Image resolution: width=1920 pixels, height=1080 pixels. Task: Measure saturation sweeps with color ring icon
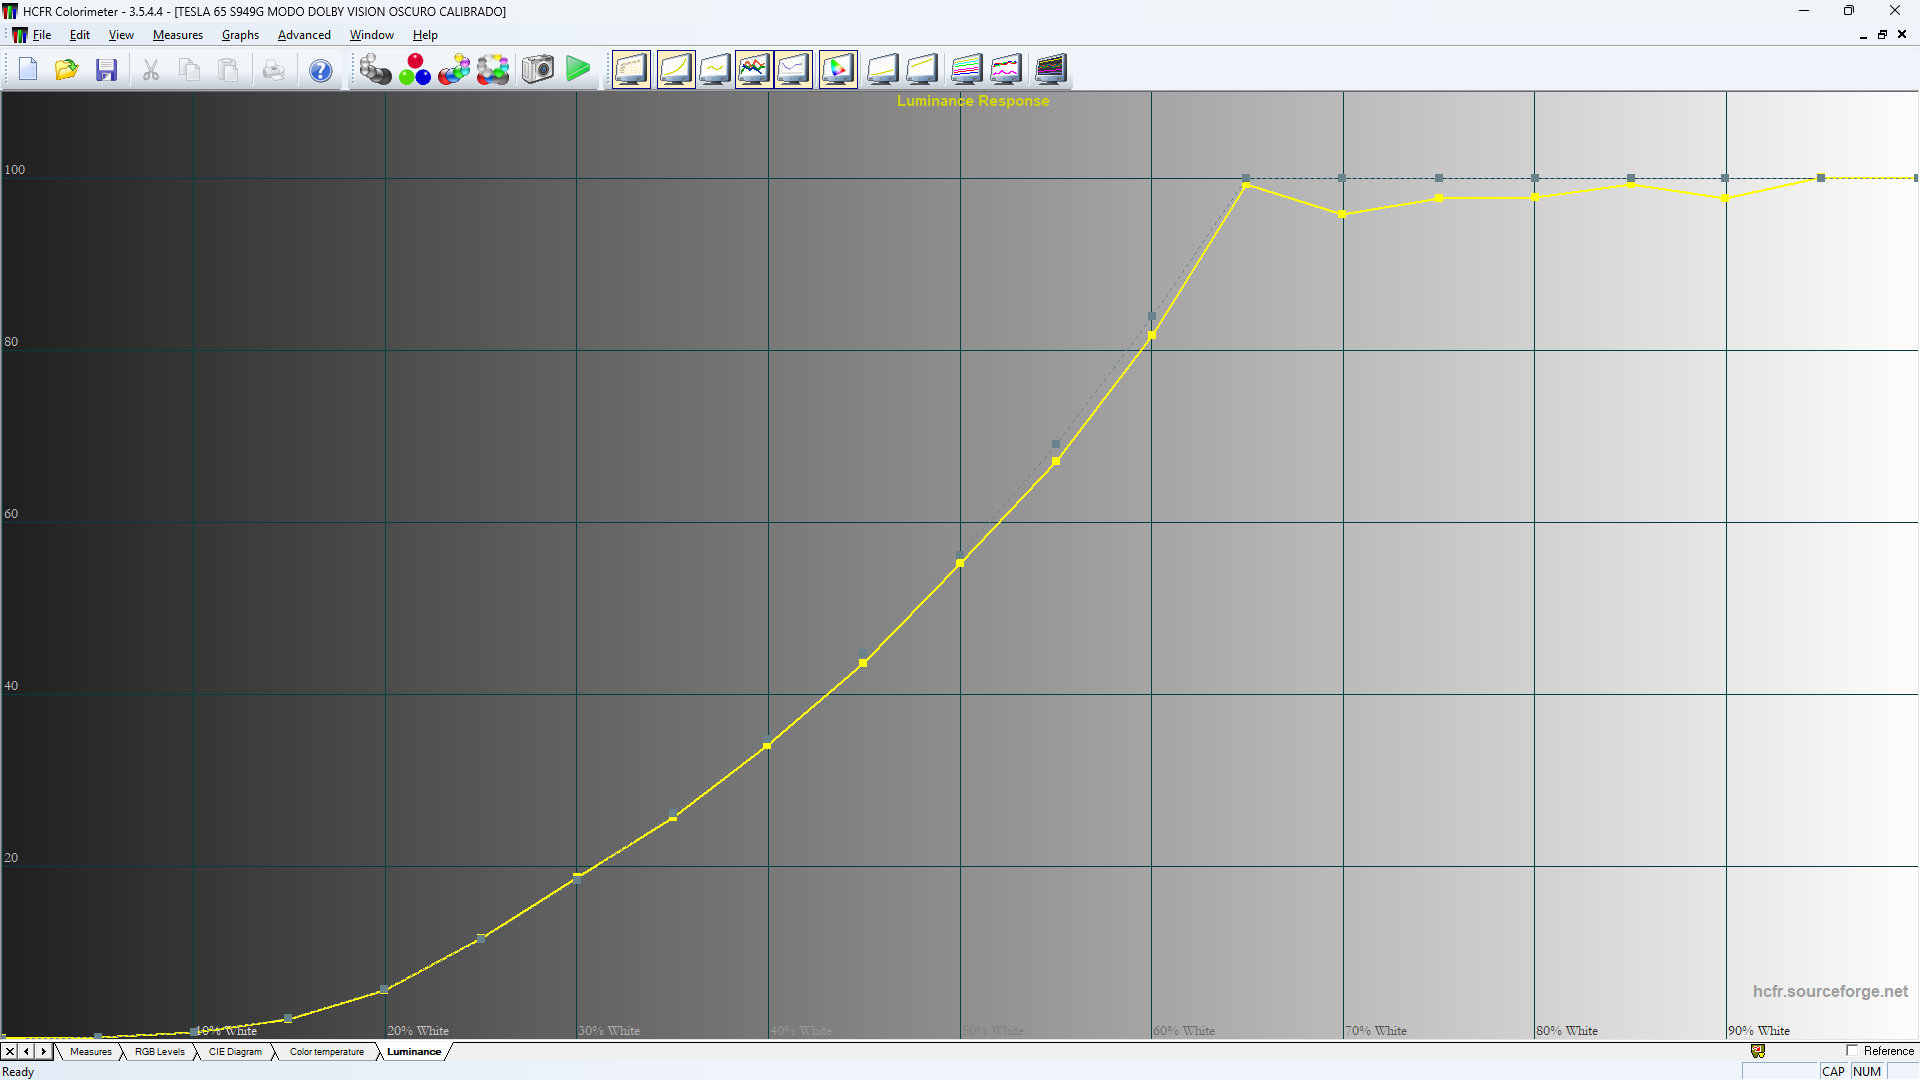[493, 70]
